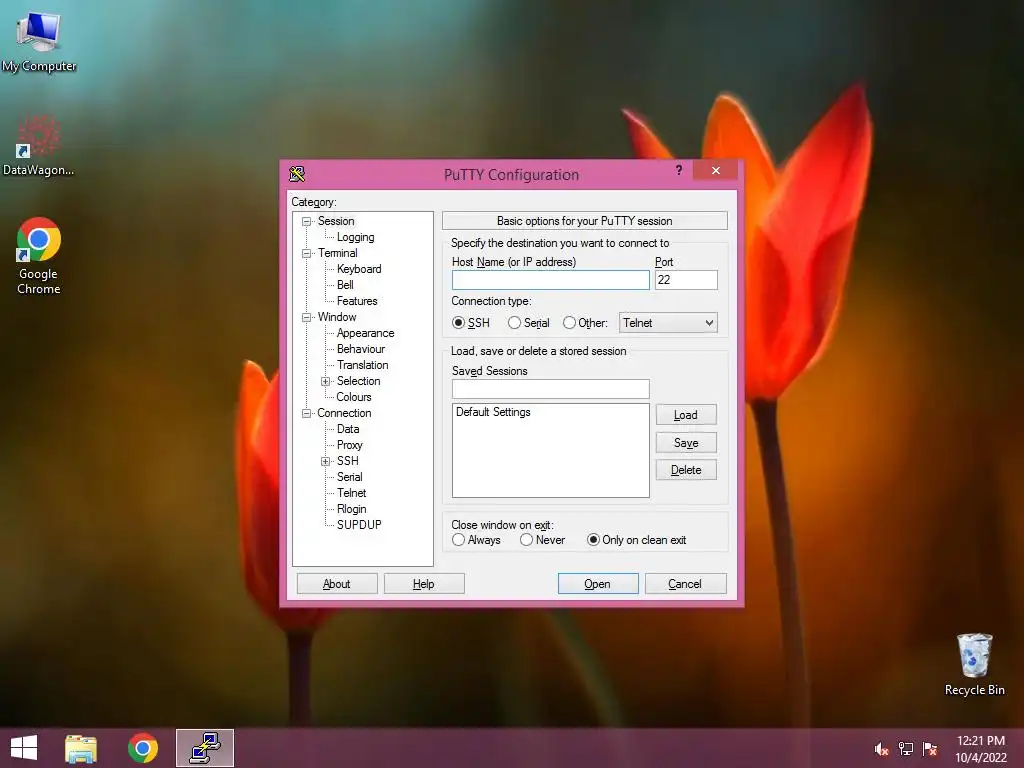Open the network tray icon
The height and width of the screenshot is (768, 1024).
click(906, 749)
